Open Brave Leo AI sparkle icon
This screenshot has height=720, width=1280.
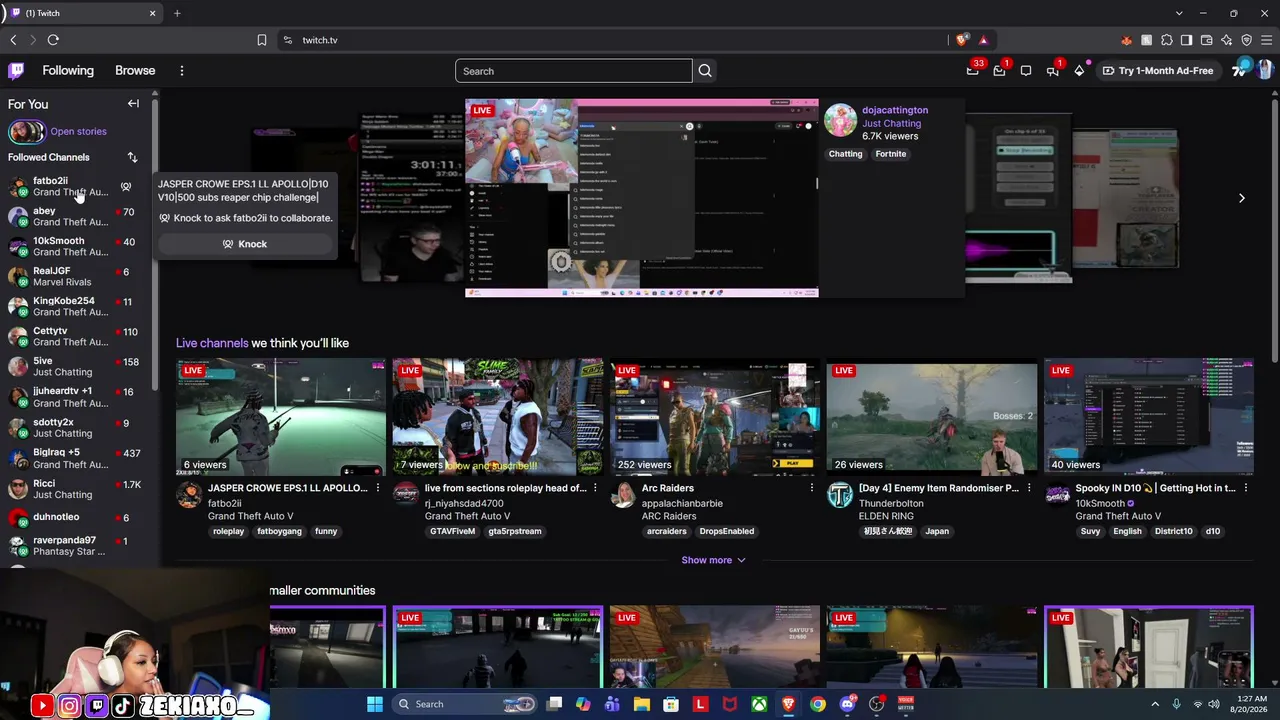coord(1226,40)
